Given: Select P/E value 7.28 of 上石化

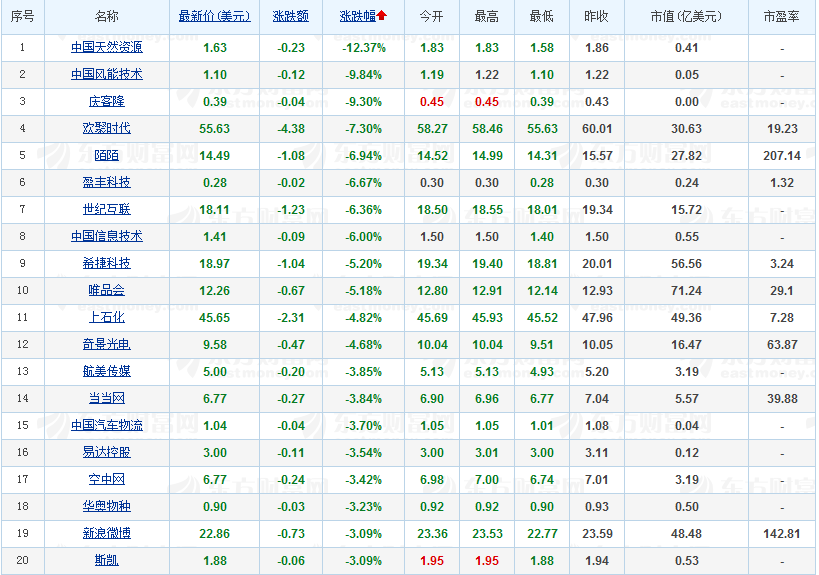Looking at the screenshot, I should [782, 318].
